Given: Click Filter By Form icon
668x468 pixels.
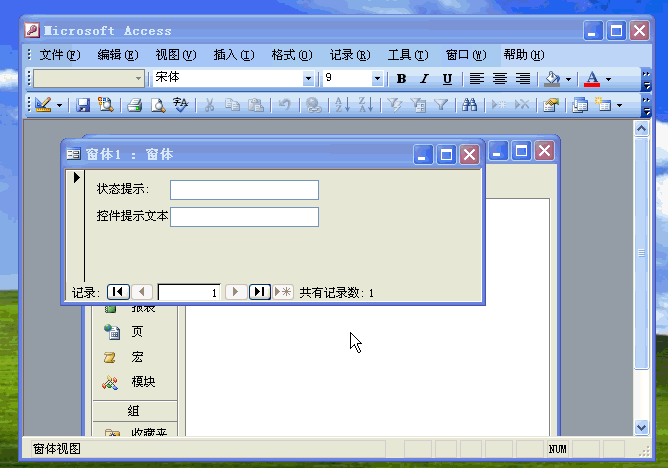Looking at the screenshot, I should [418, 105].
